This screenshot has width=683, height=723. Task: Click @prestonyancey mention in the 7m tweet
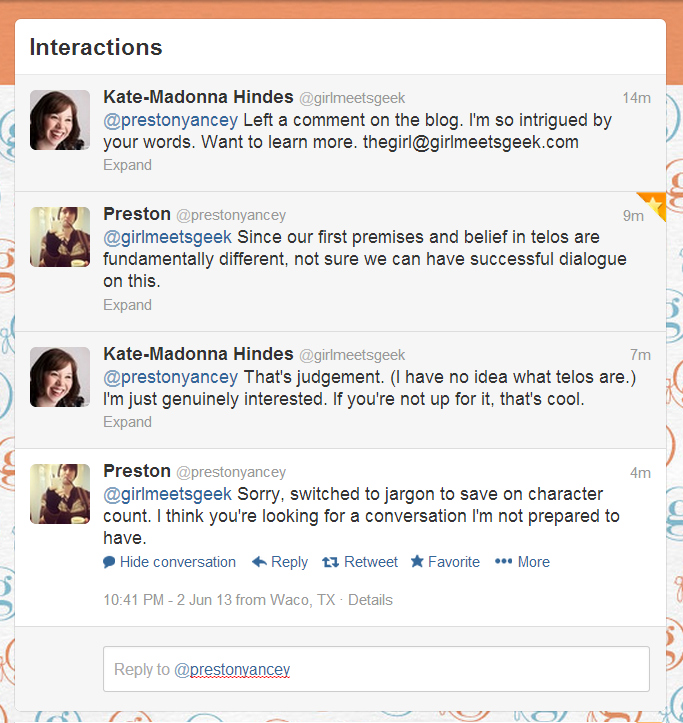(x=171, y=377)
